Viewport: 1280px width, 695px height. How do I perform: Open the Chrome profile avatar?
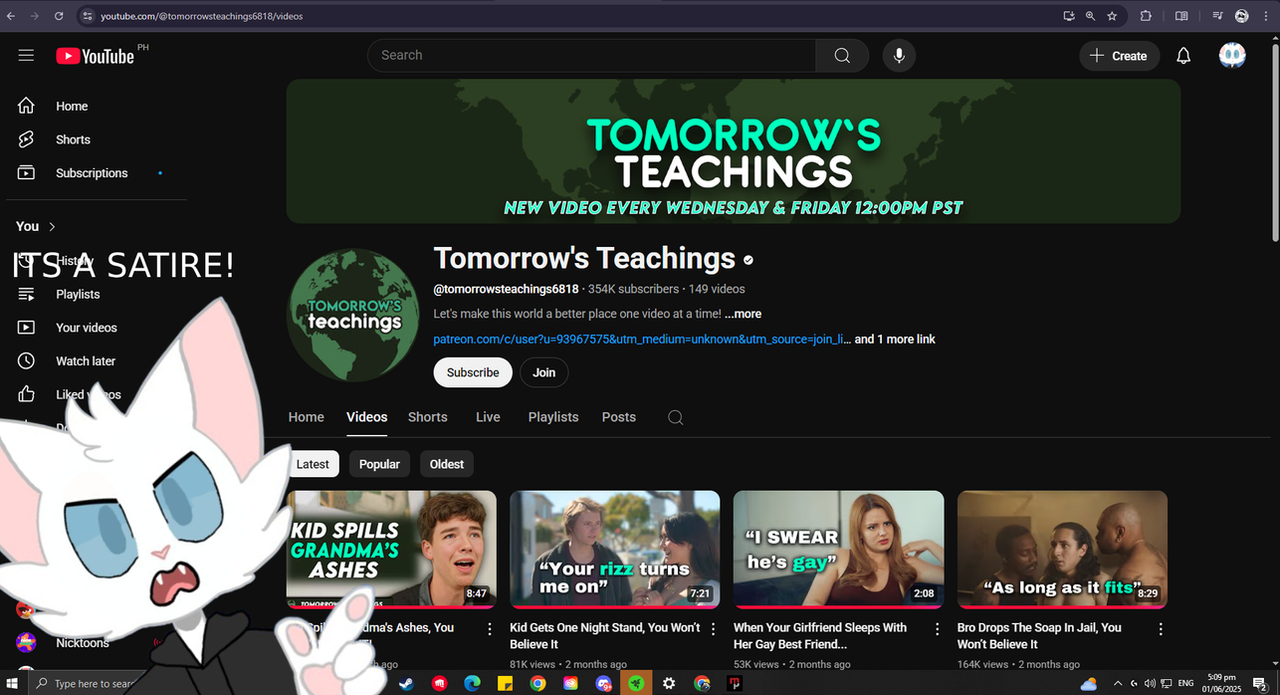(x=1241, y=16)
